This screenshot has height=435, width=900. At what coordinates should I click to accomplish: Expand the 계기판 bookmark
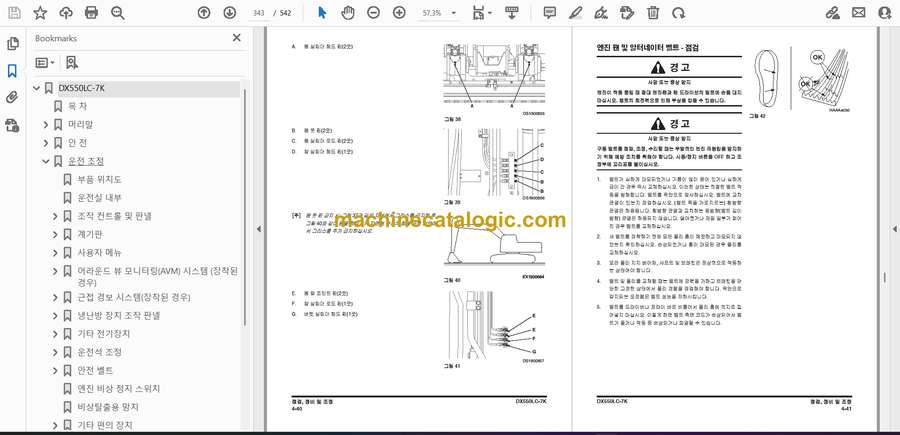[x=55, y=235]
